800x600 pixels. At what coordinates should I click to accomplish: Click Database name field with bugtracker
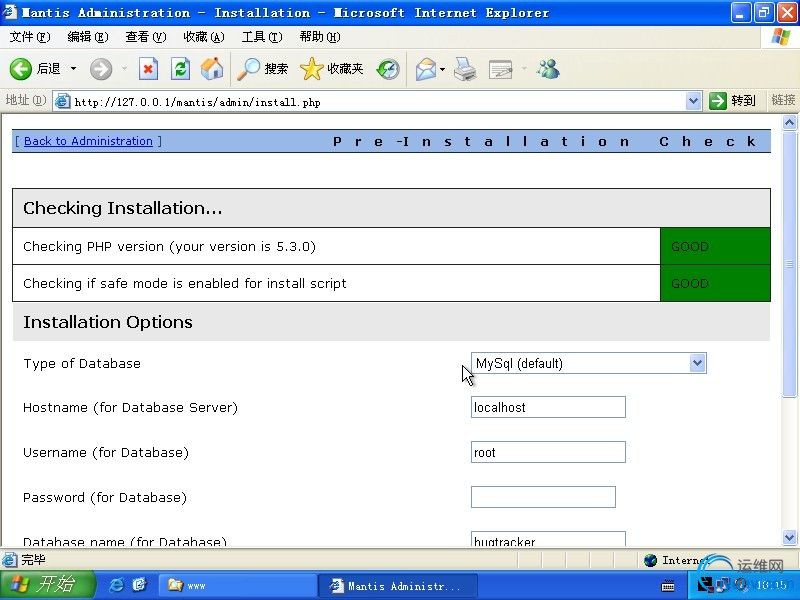[x=548, y=539]
